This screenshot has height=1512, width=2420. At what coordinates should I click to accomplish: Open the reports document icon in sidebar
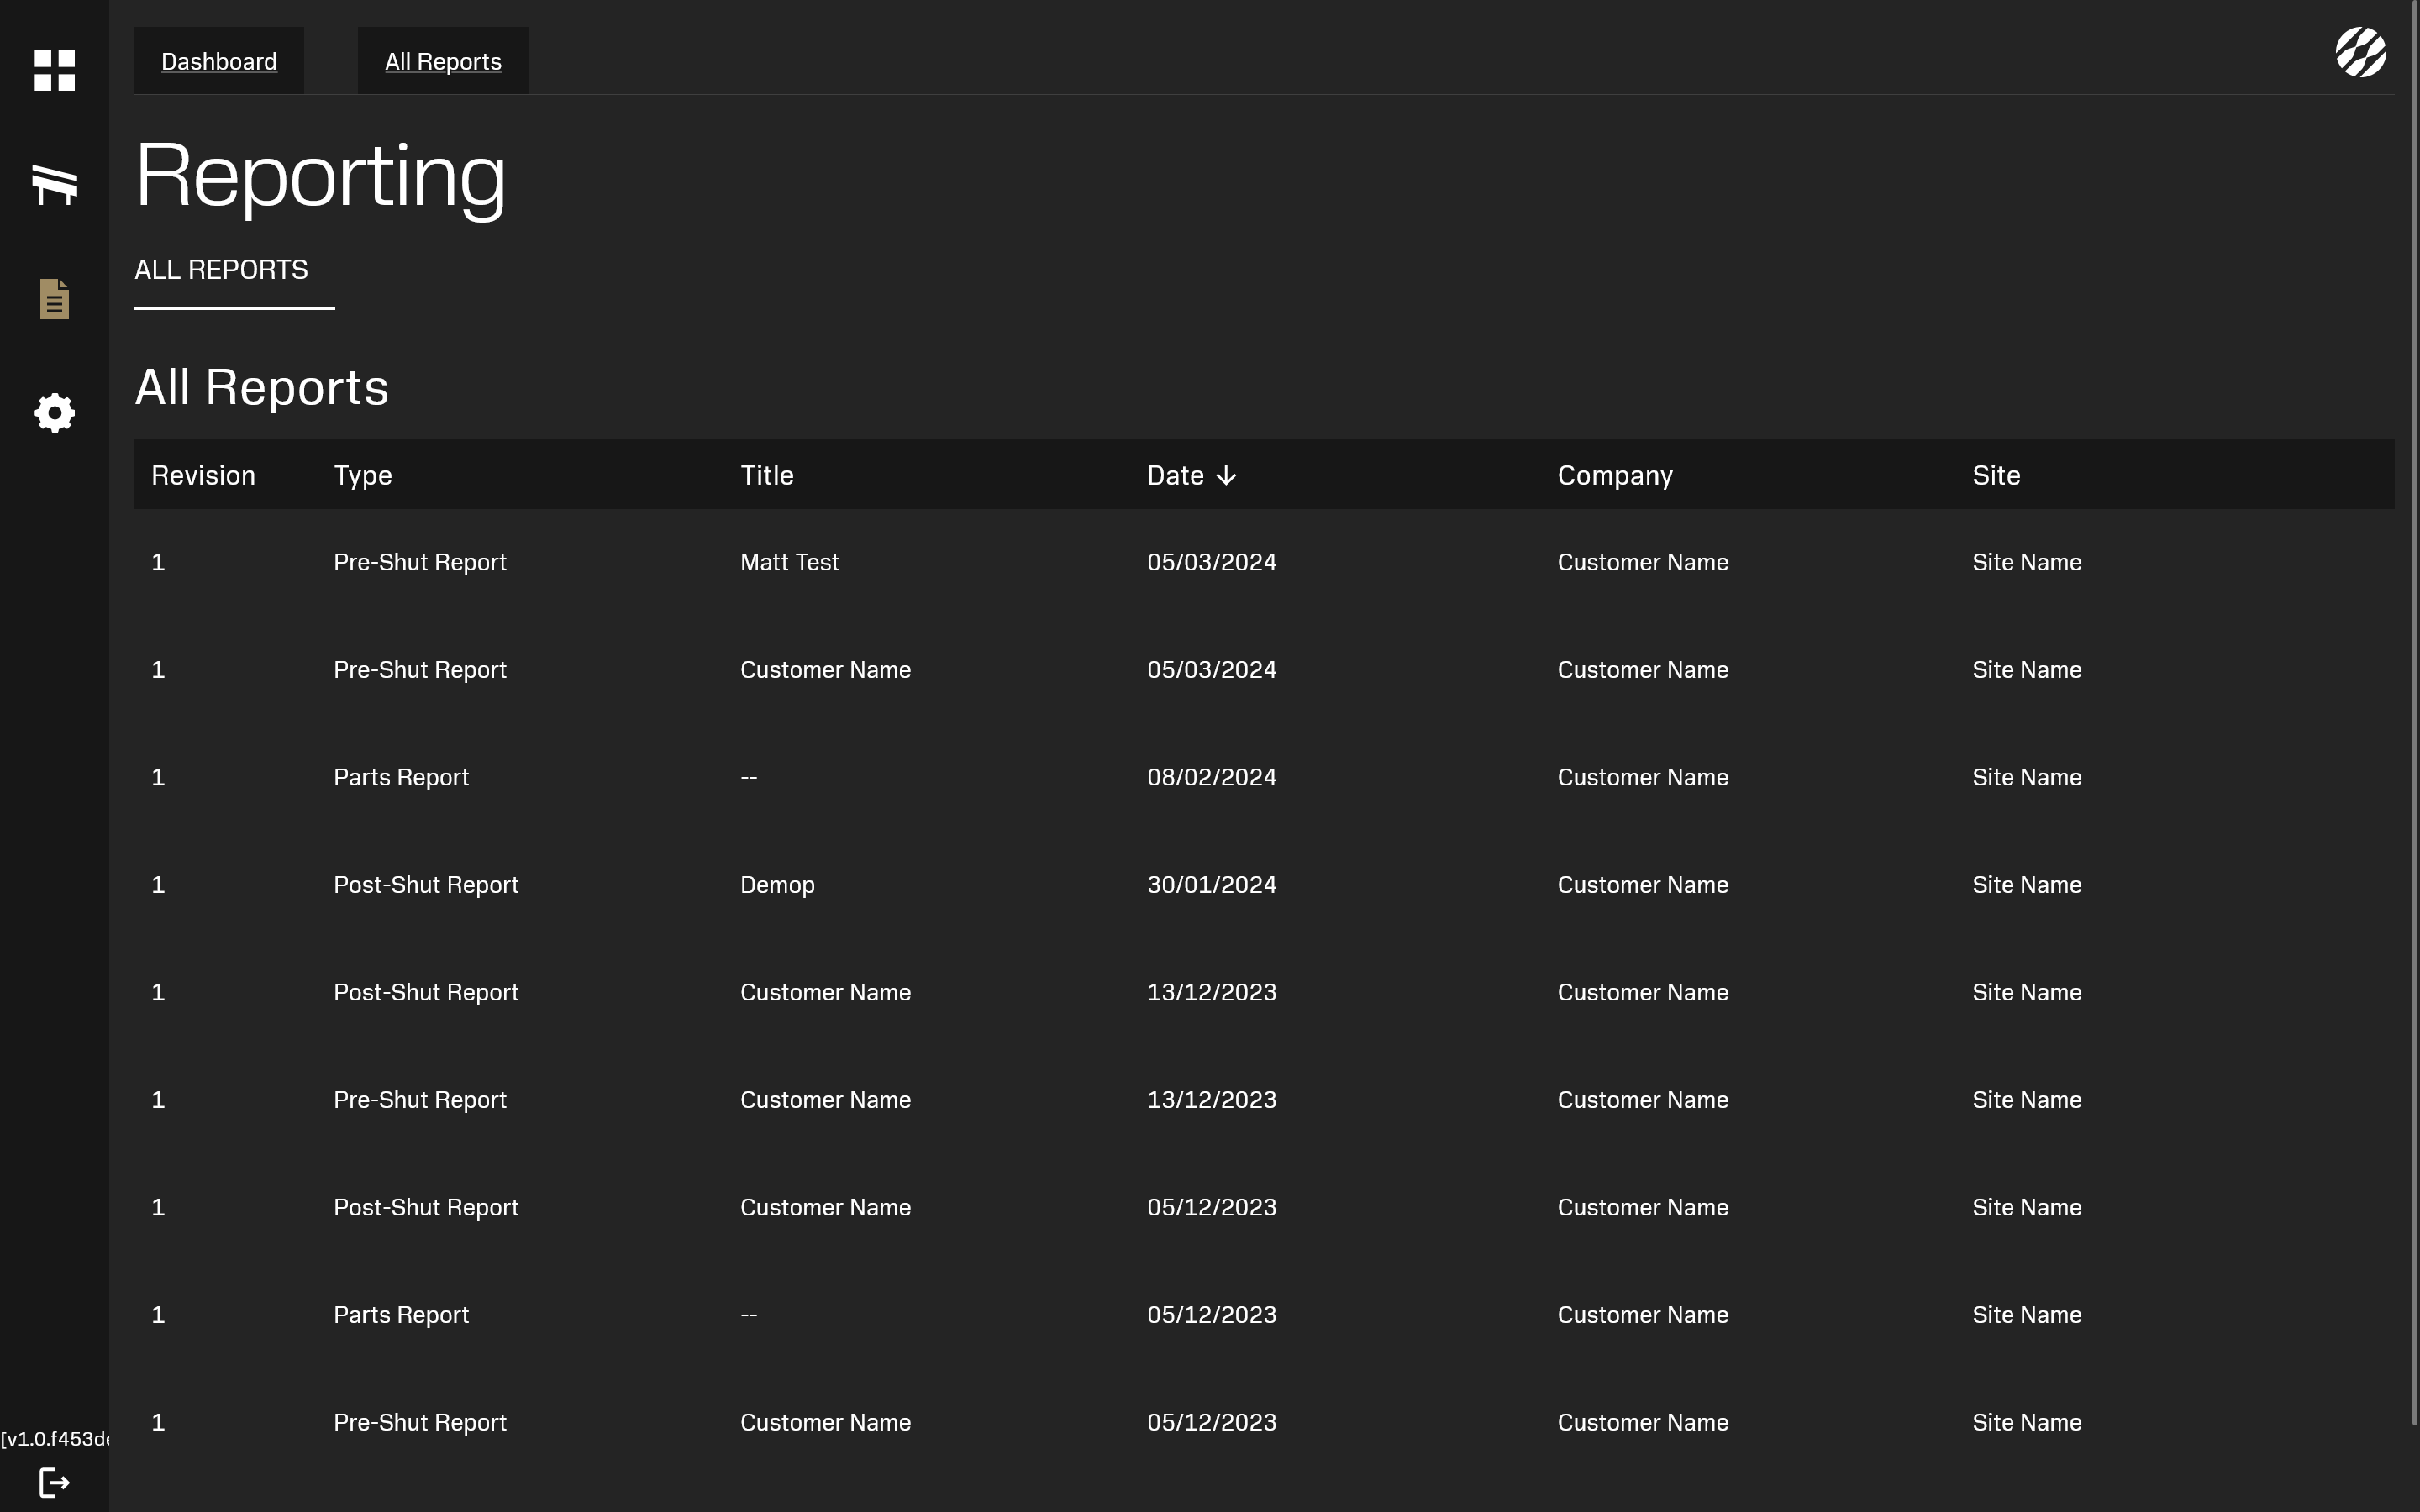coord(54,299)
